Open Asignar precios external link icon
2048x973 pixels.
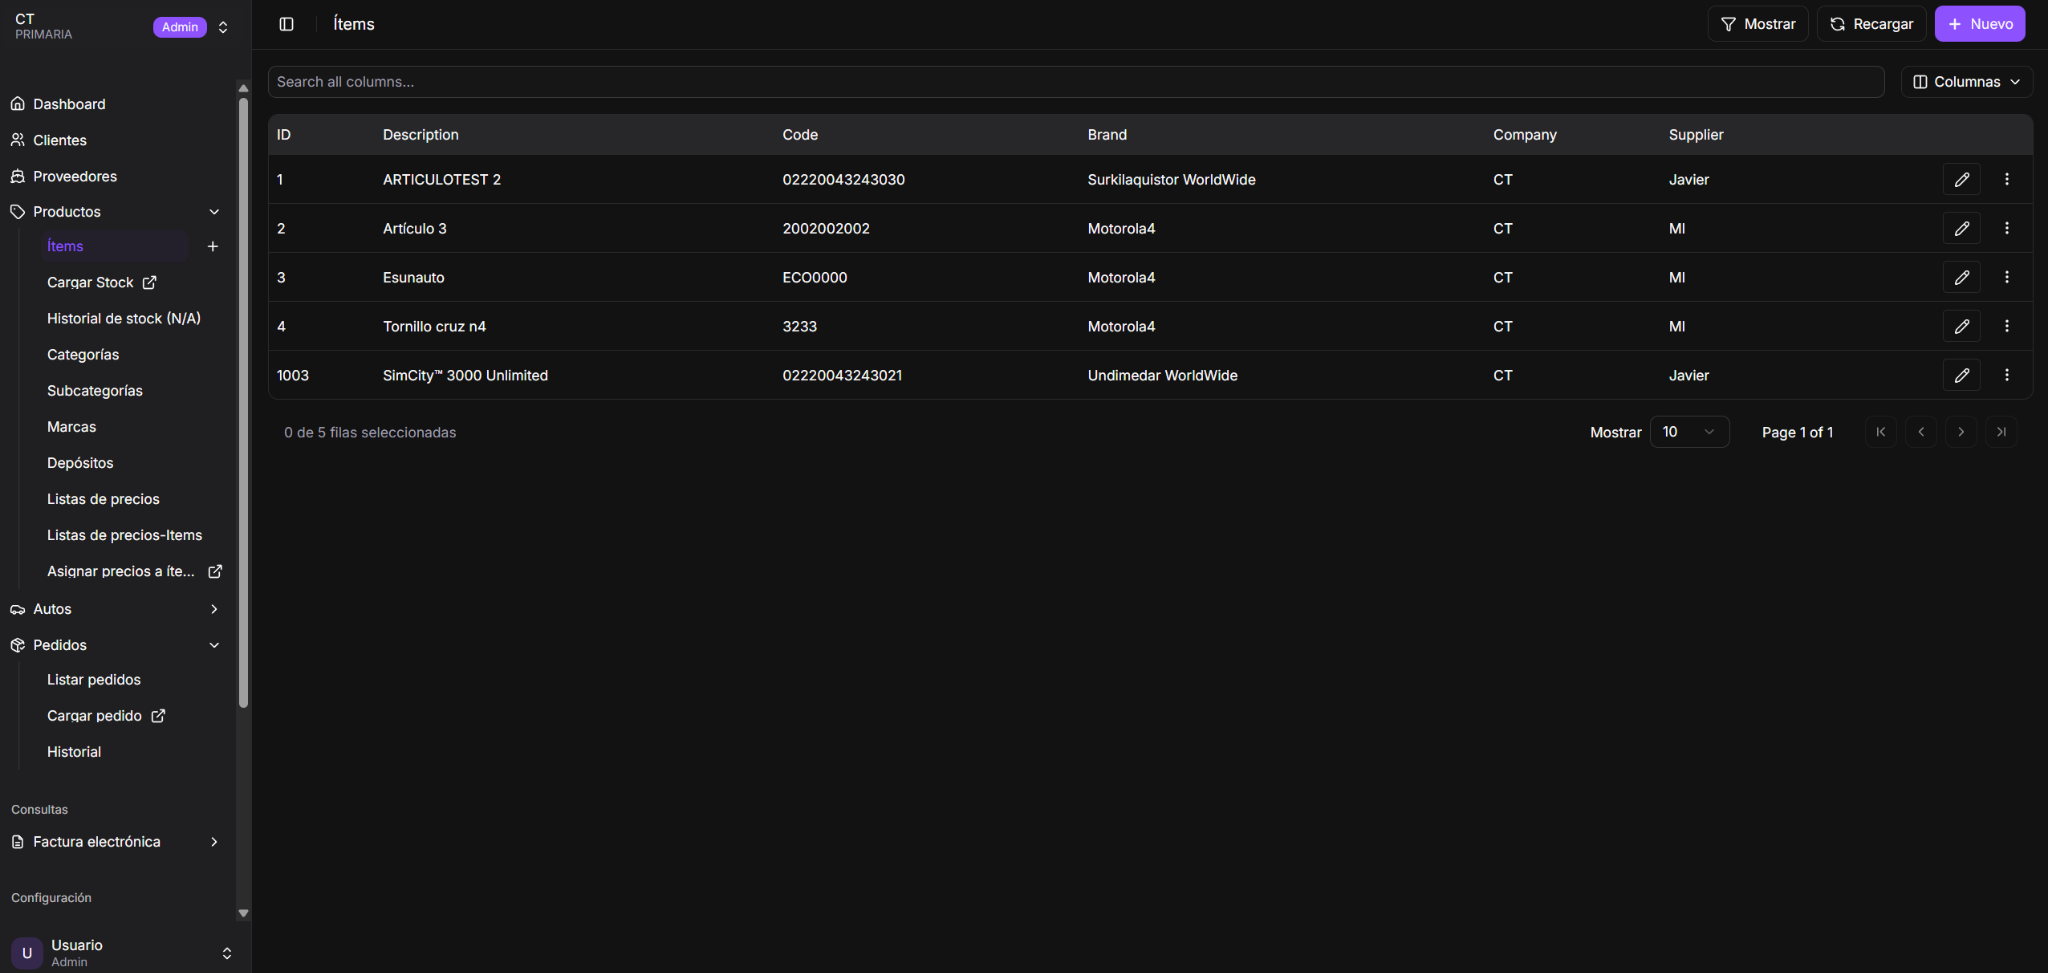[215, 572]
